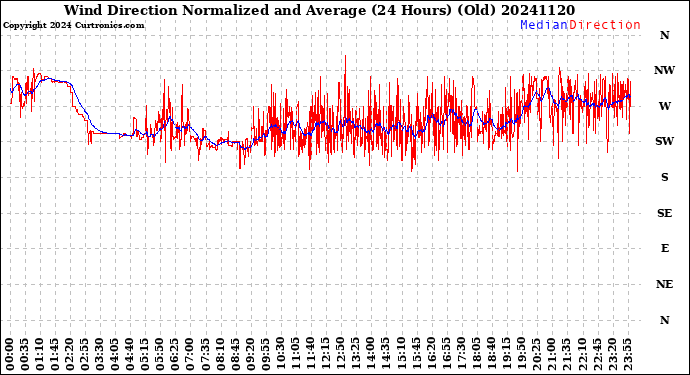Select the red "Direction" legend label
The height and width of the screenshot is (375, 690).
(x=605, y=25)
